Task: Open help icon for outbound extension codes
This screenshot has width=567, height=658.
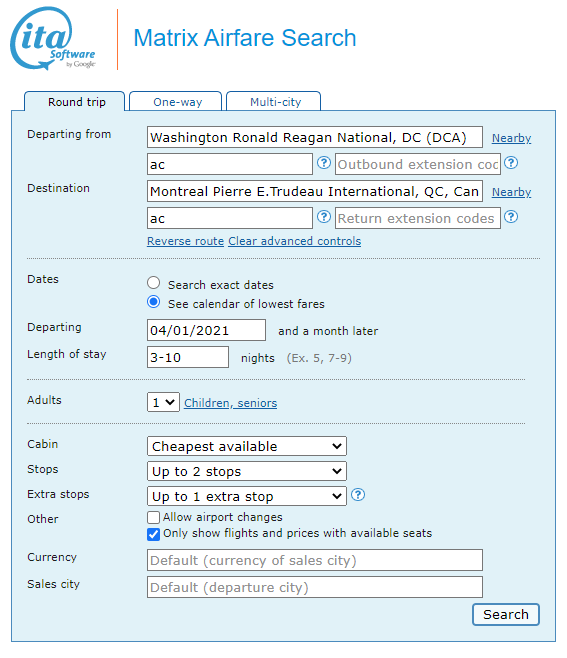Action: [x=511, y=163]
